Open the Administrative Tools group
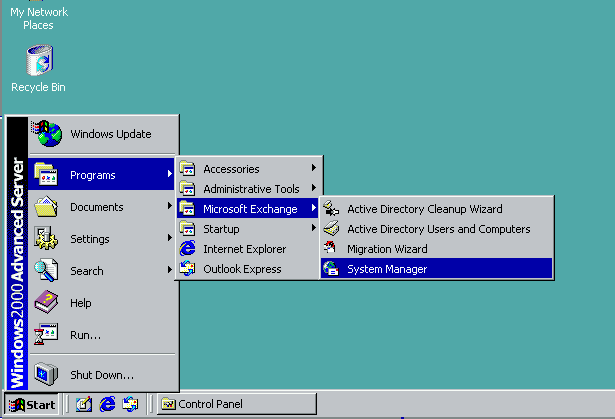The image size is (615, 419). (247, 189)
